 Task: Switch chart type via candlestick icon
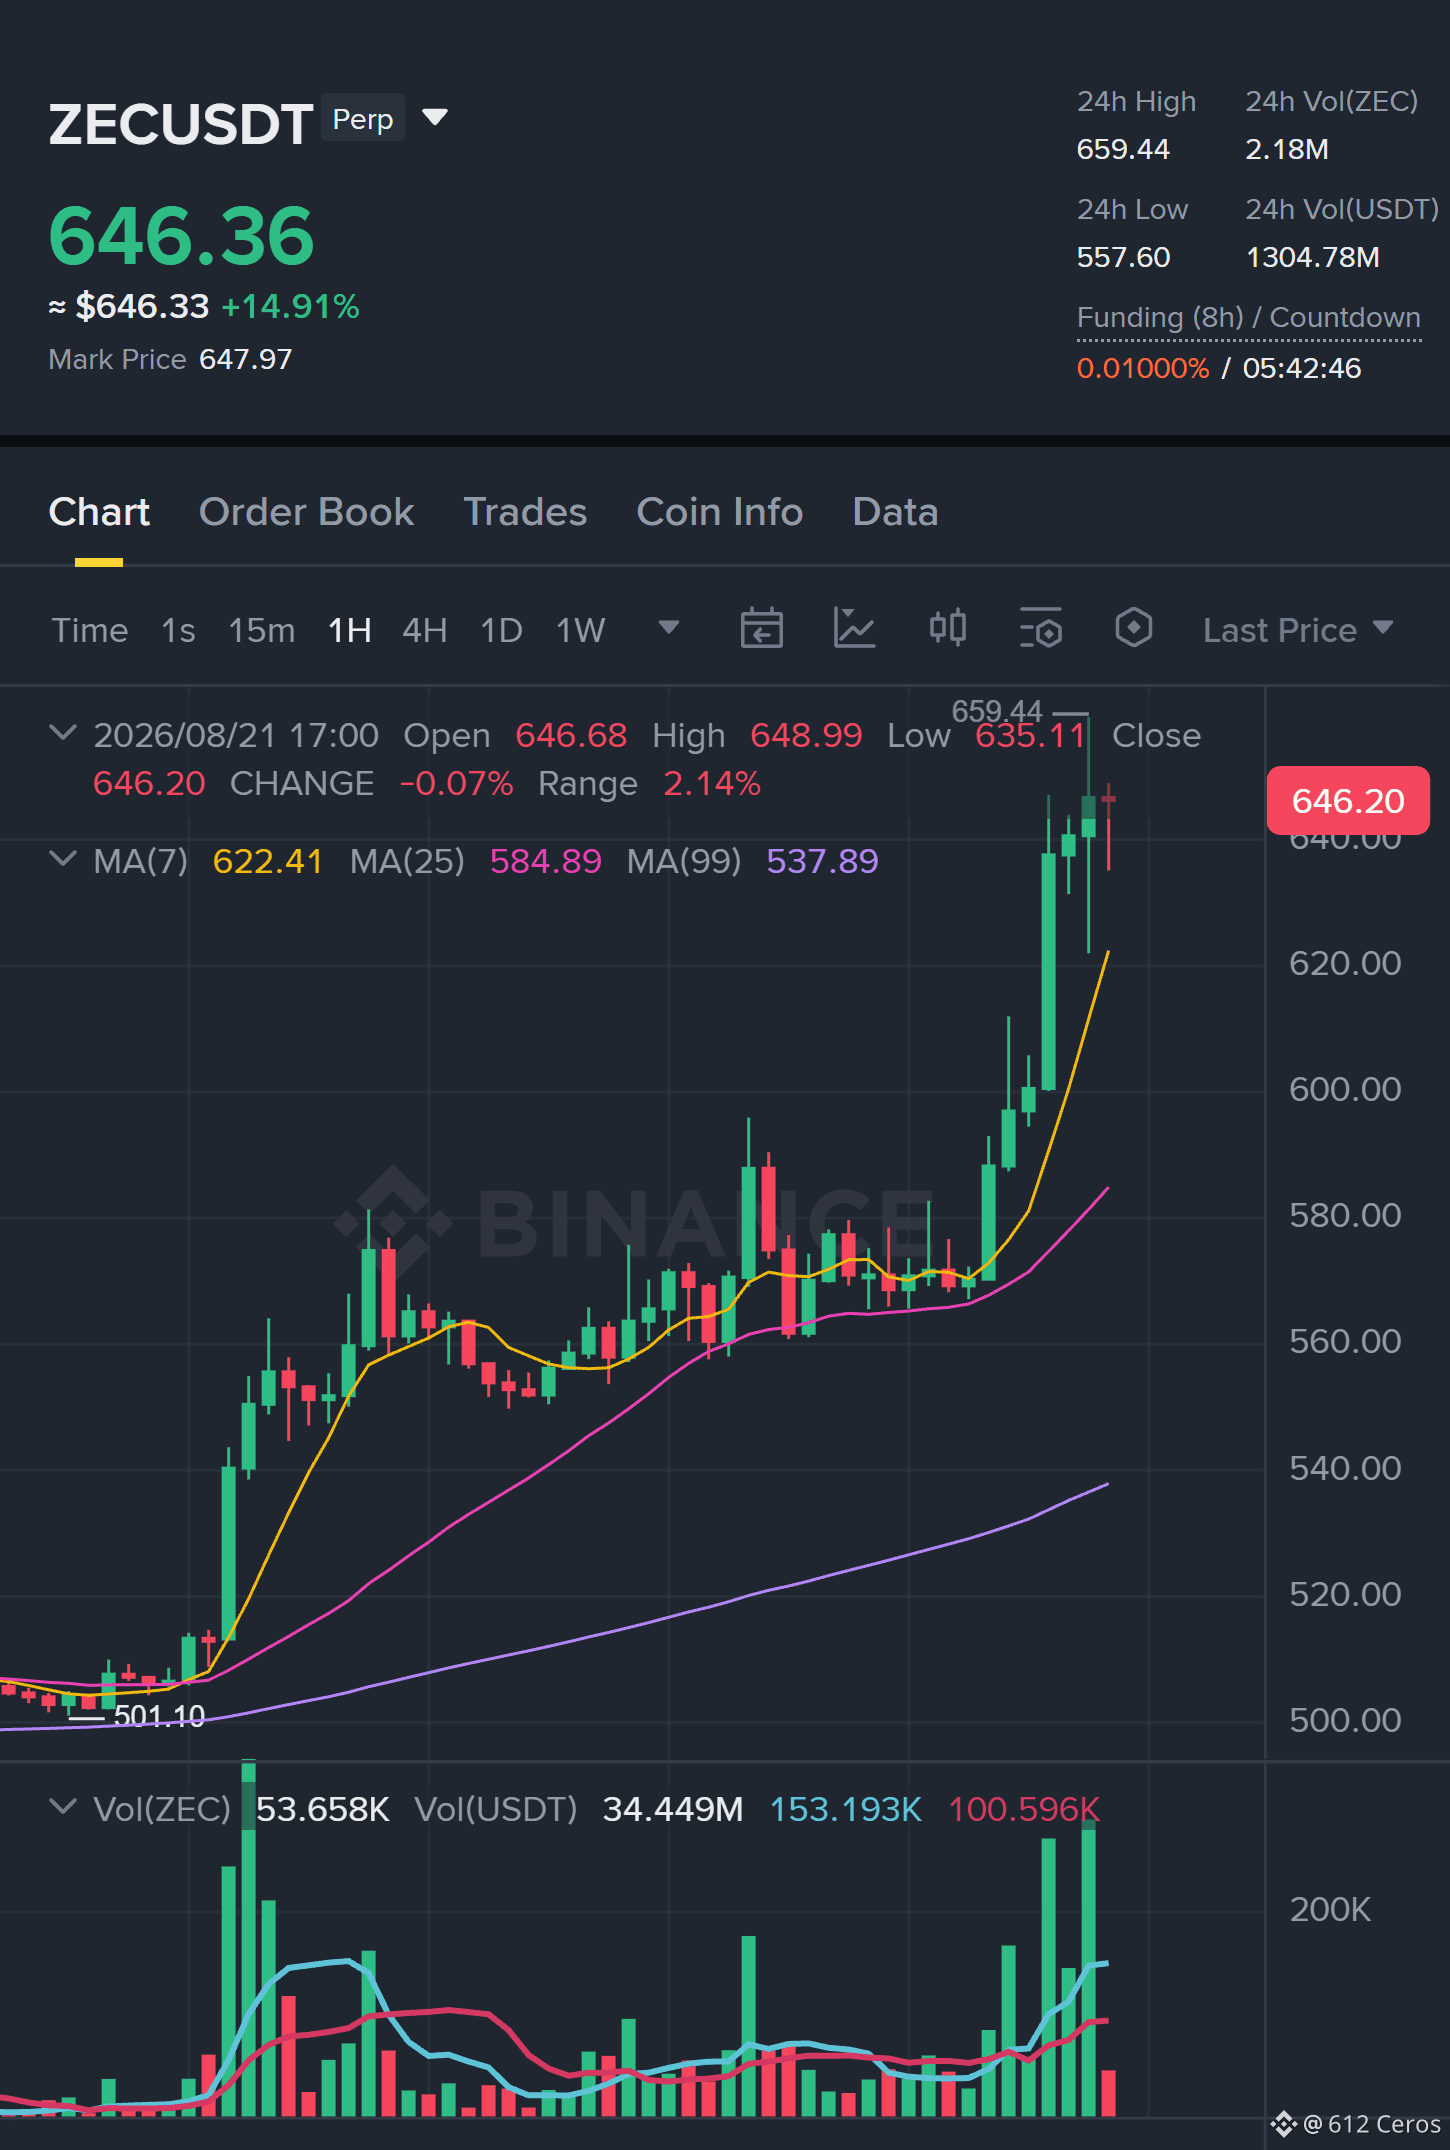click(948, 629)
